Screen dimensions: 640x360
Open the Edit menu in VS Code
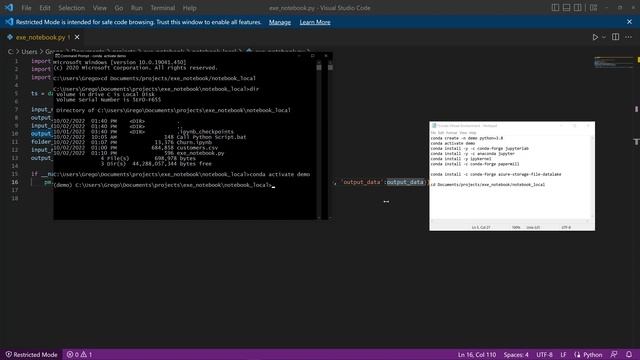coord(45,8)
